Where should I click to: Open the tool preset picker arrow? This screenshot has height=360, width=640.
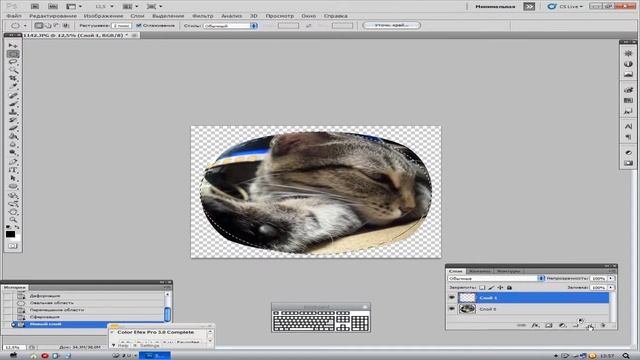25,26
